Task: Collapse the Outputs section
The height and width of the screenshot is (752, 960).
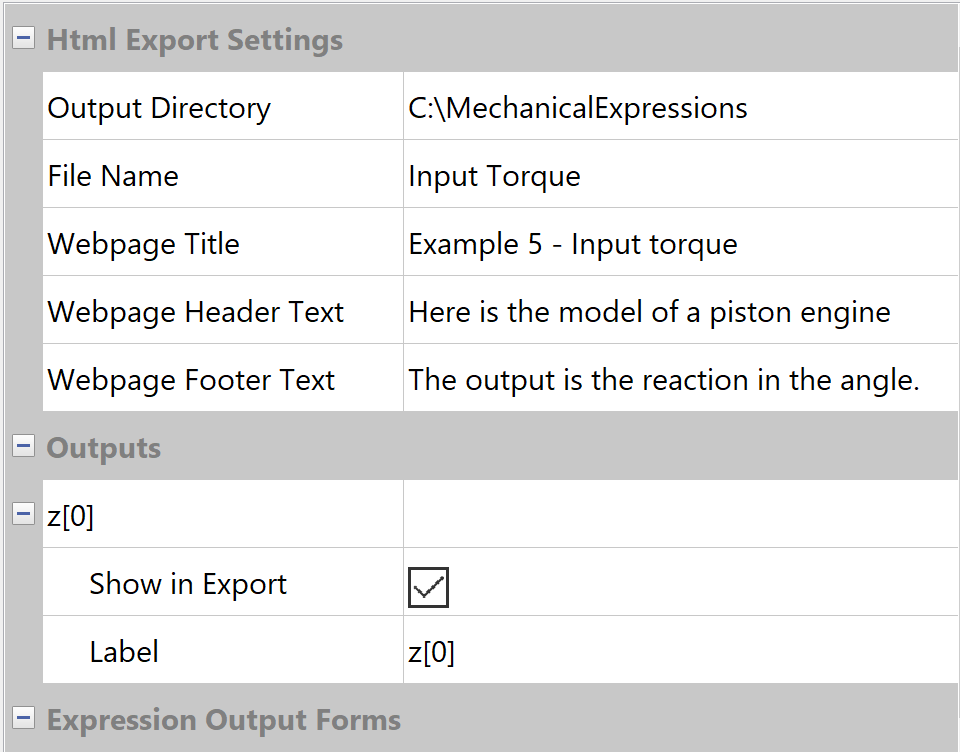Action: [23, 447]
